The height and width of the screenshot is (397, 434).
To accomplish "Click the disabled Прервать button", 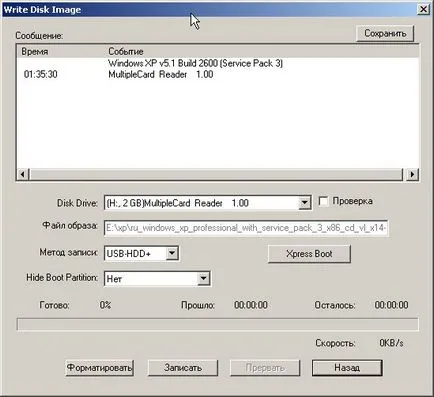I will click(x=265, y=368).
